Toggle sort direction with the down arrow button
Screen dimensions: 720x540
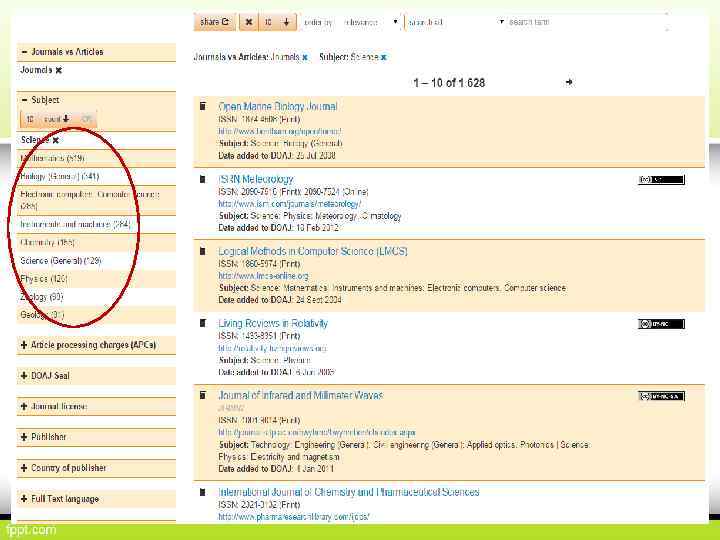pyautogui.click(x=287, y=22)
